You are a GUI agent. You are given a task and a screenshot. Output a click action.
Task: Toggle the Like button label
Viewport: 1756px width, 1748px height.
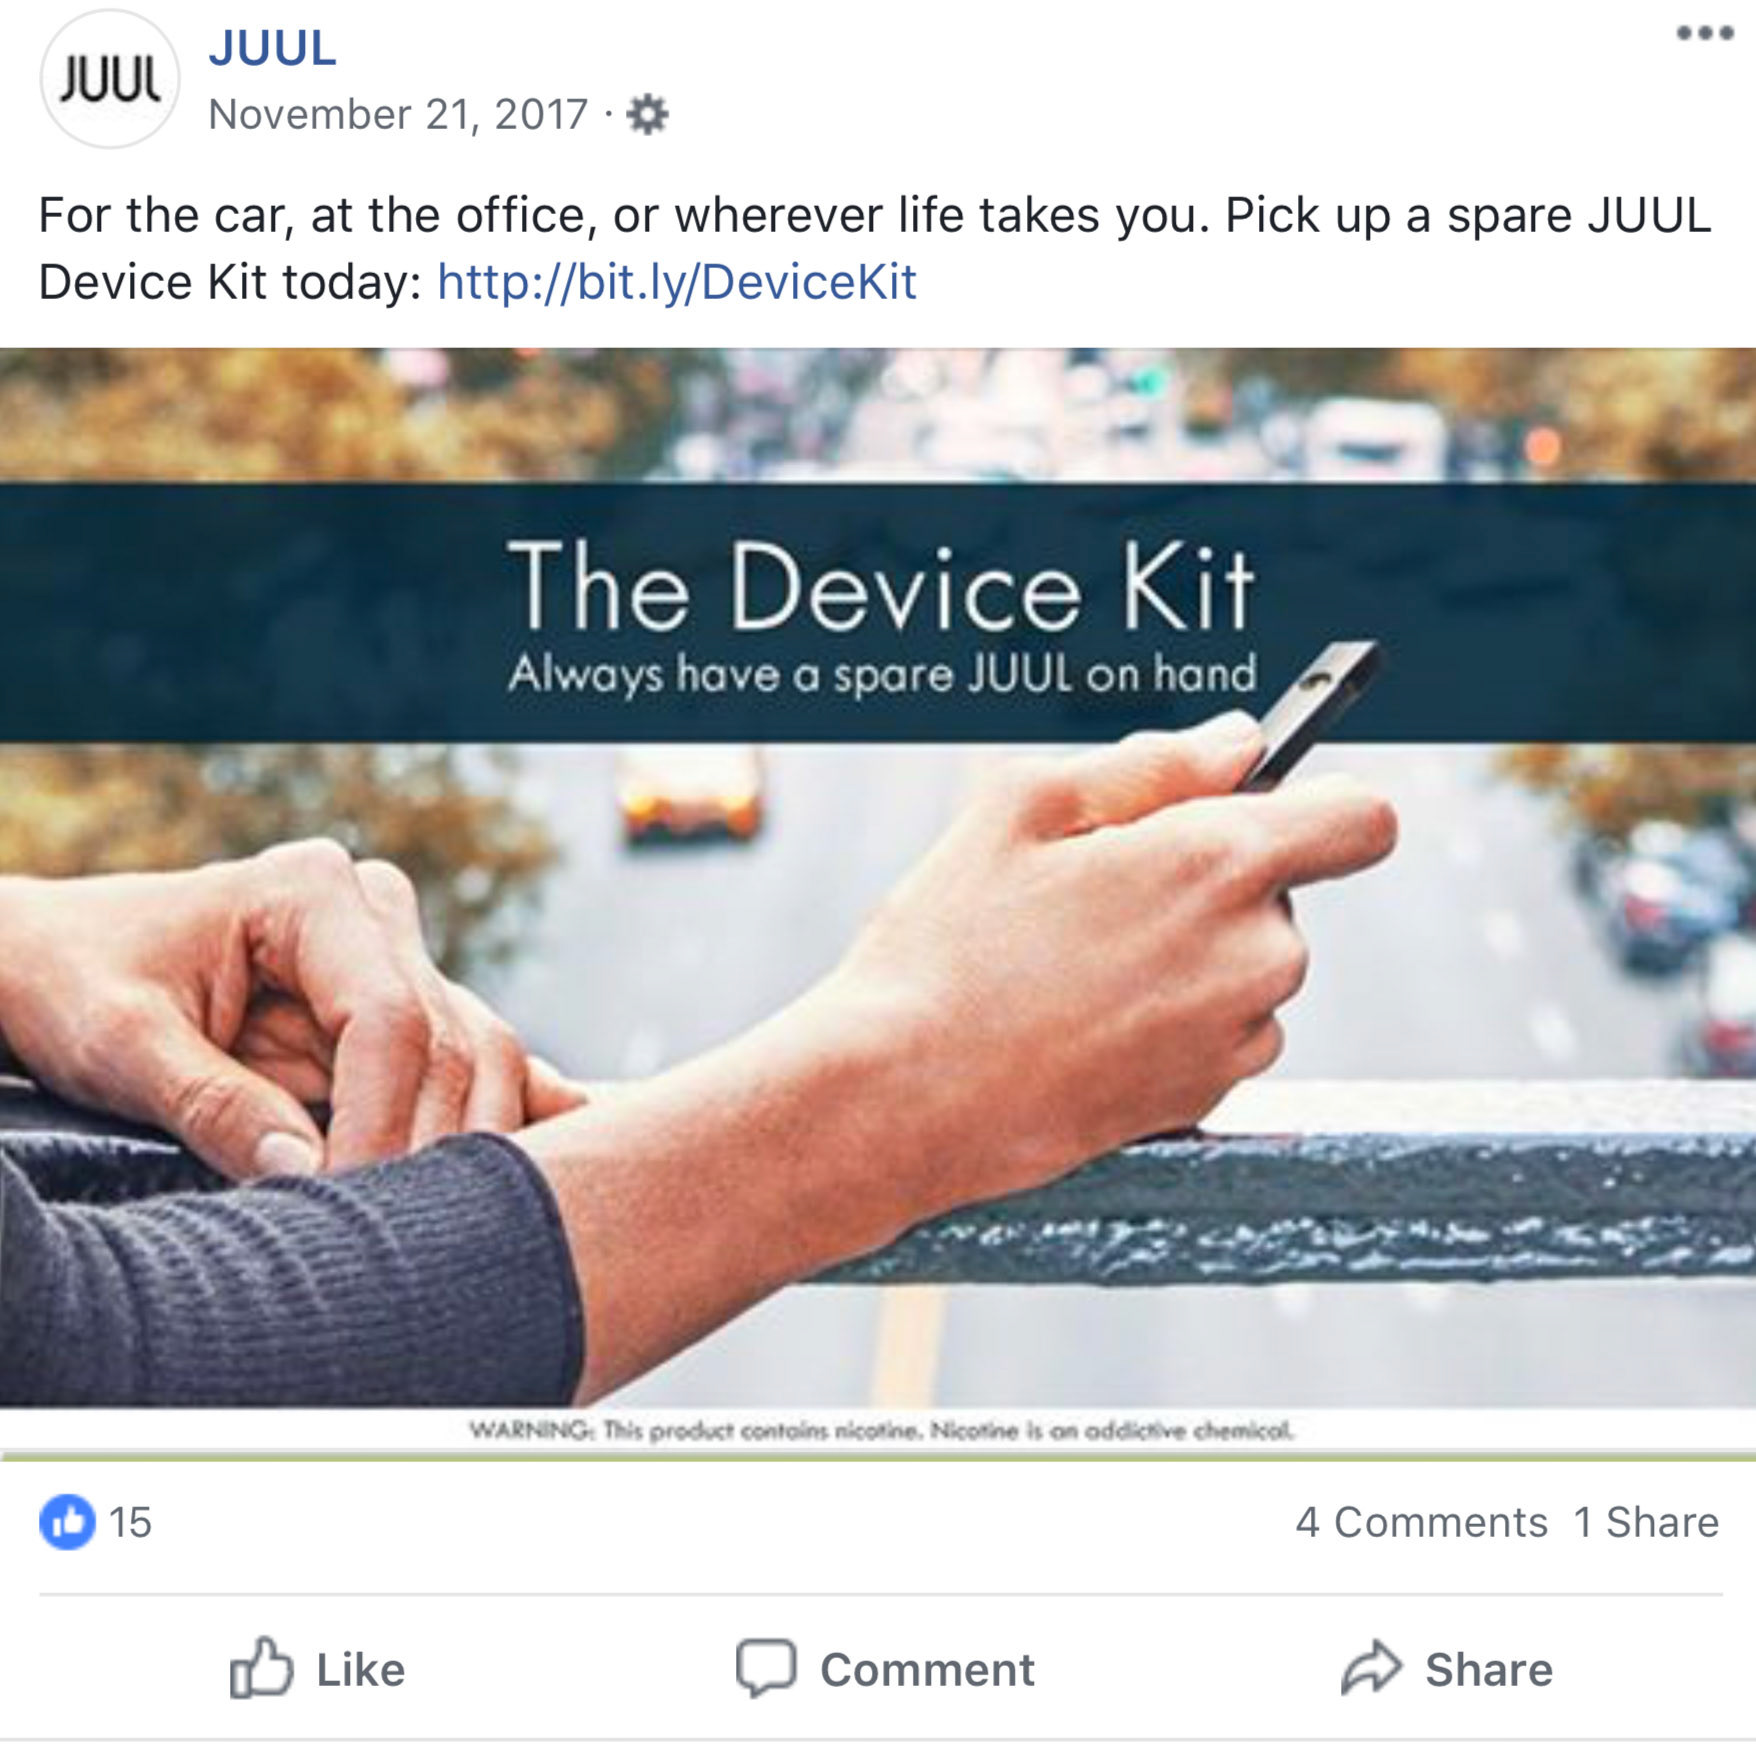click(361, 1670)
